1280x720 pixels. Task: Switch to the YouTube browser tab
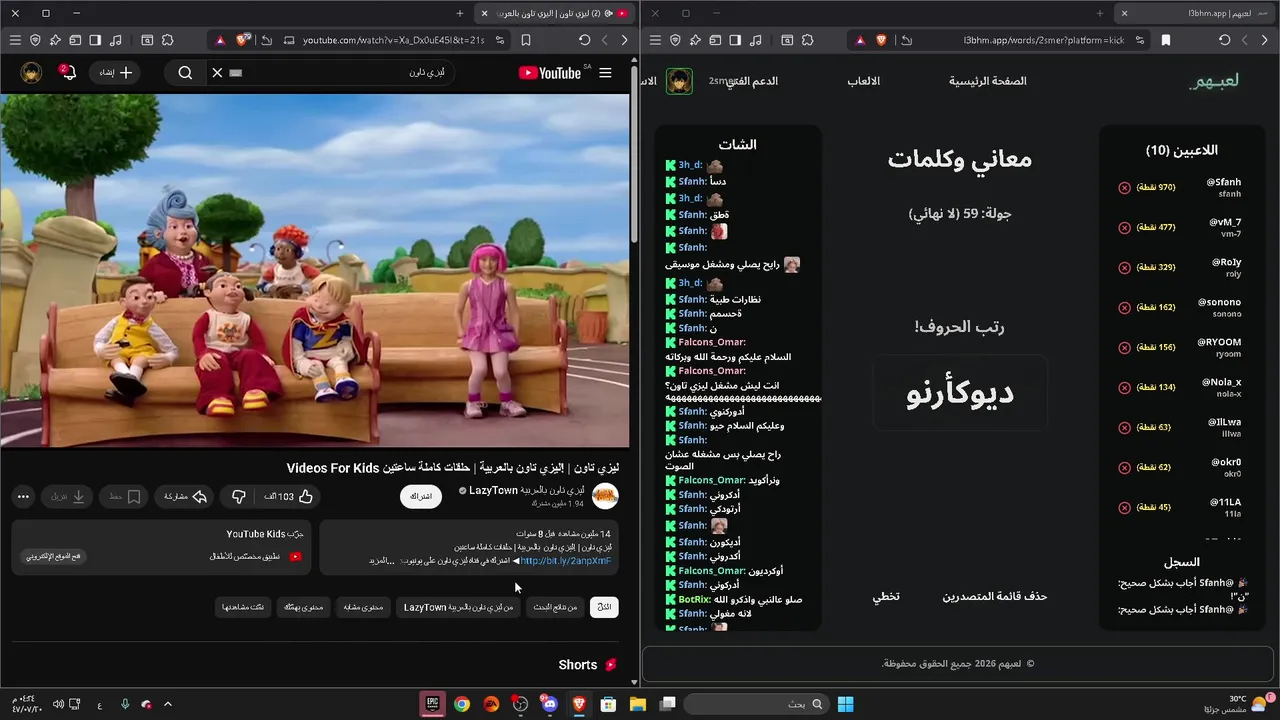(x=555, y=13)
